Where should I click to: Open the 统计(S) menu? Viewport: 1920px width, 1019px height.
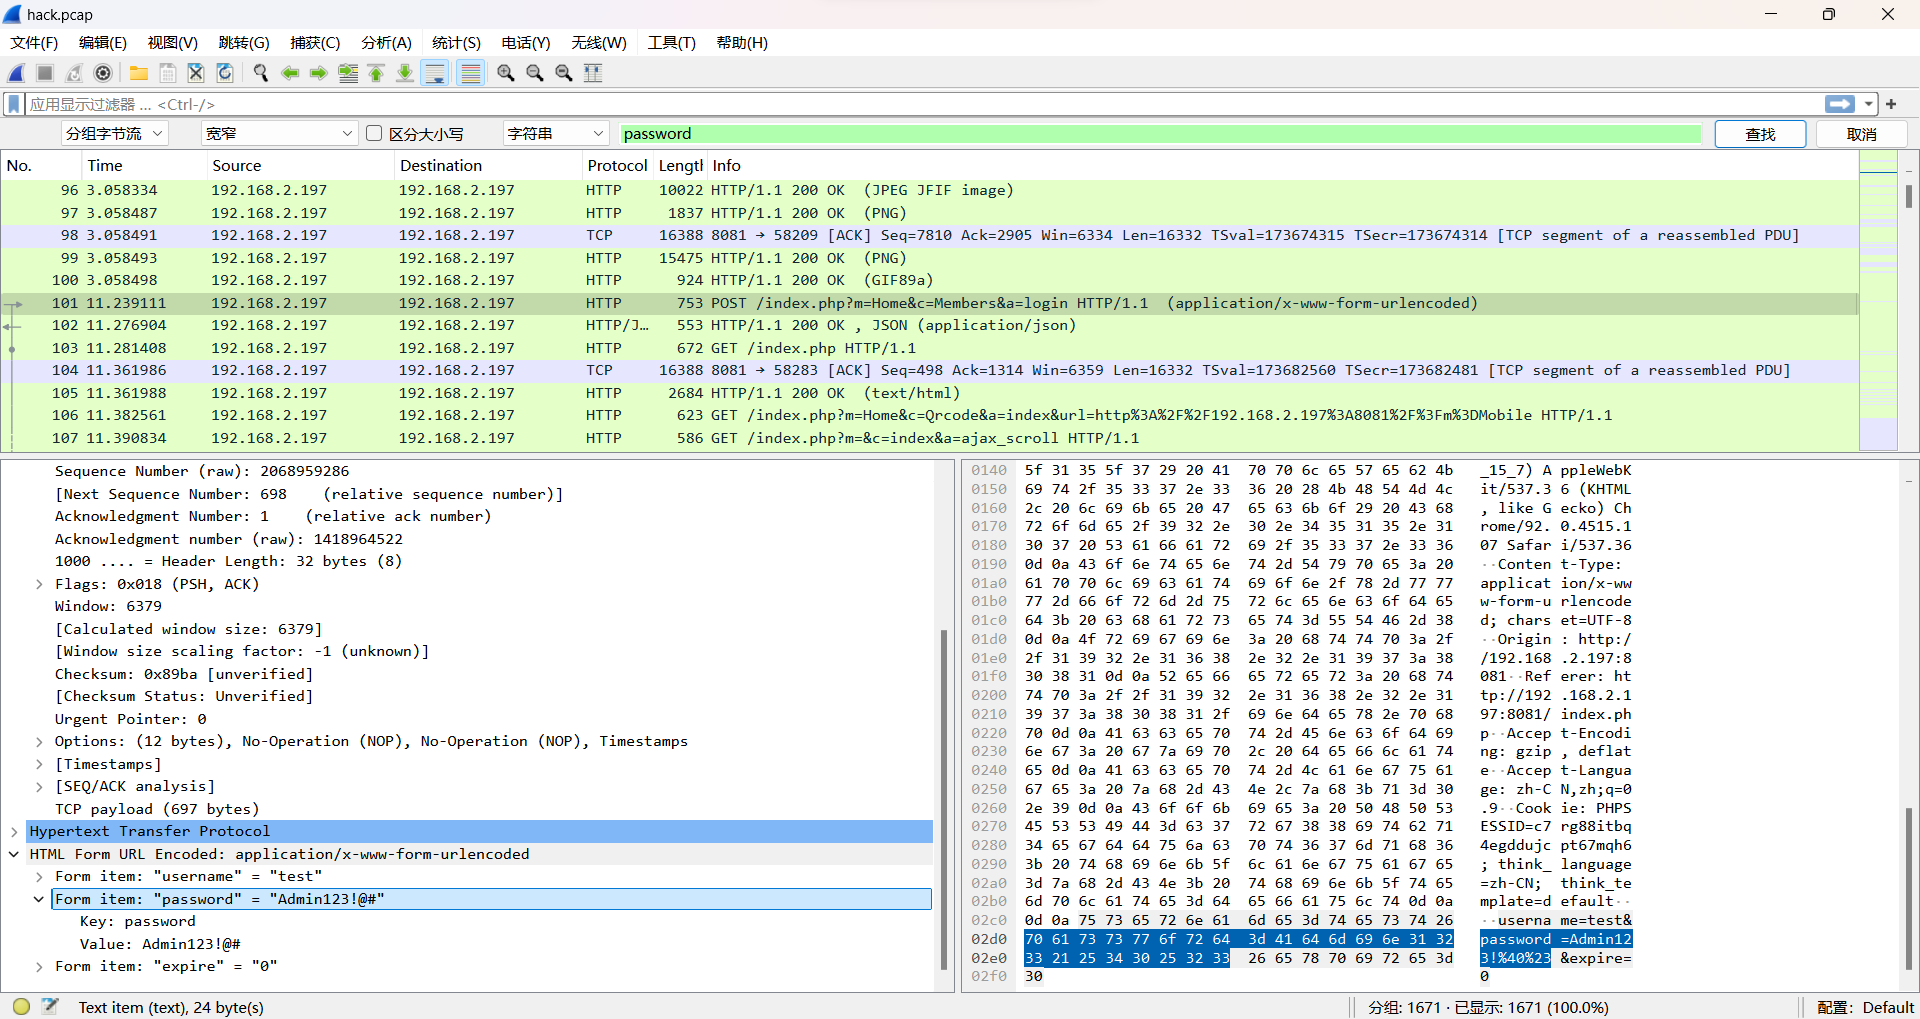[456, 43]
